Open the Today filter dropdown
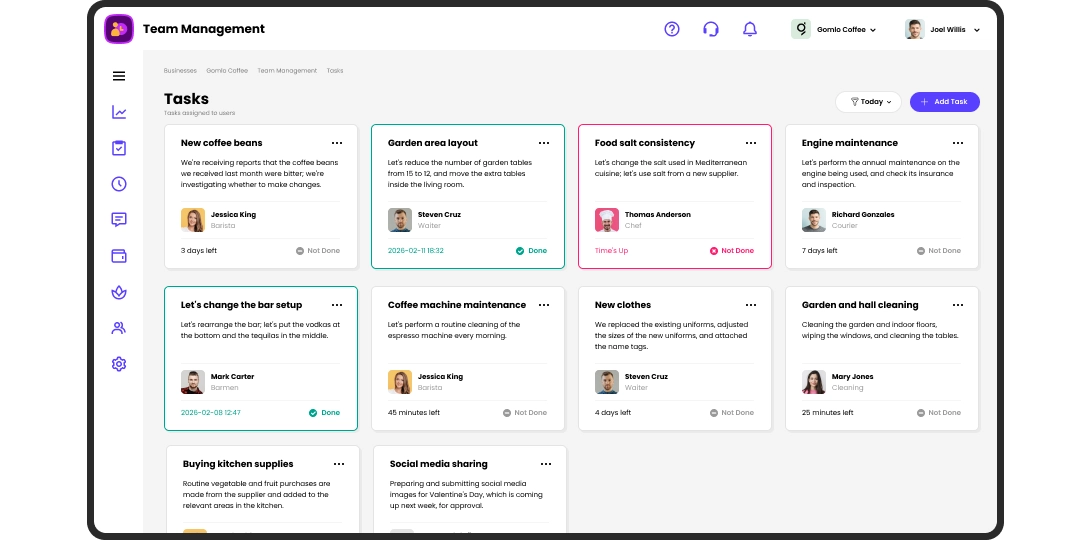Viewport: 1092px width, 540px height. [868, 102]
